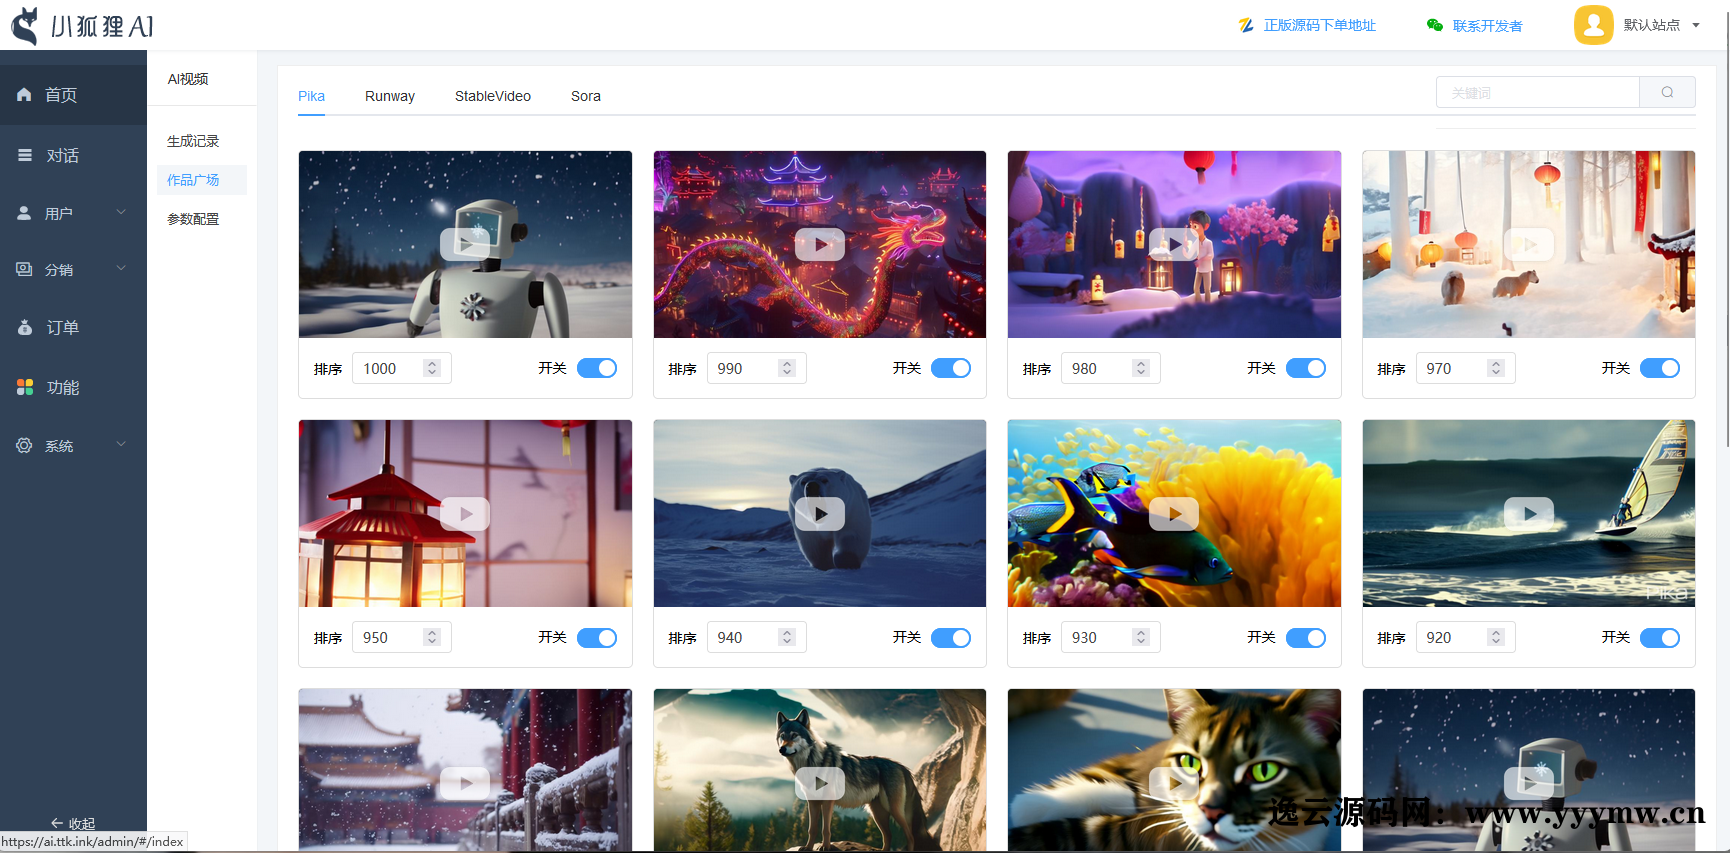Play the dragon video ranked 990
Screen dimensions: 1730x853
[820, 244]
